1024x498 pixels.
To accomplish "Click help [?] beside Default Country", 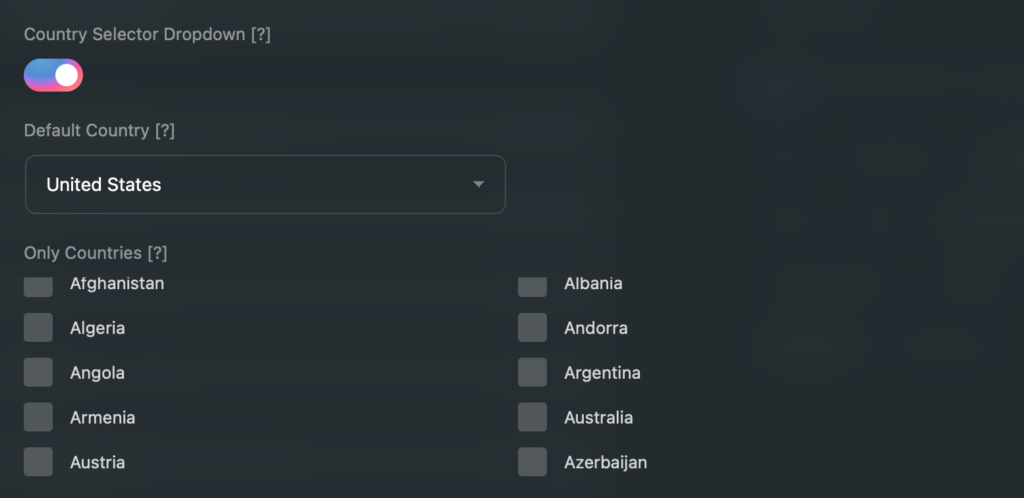I will coord(165,131).
